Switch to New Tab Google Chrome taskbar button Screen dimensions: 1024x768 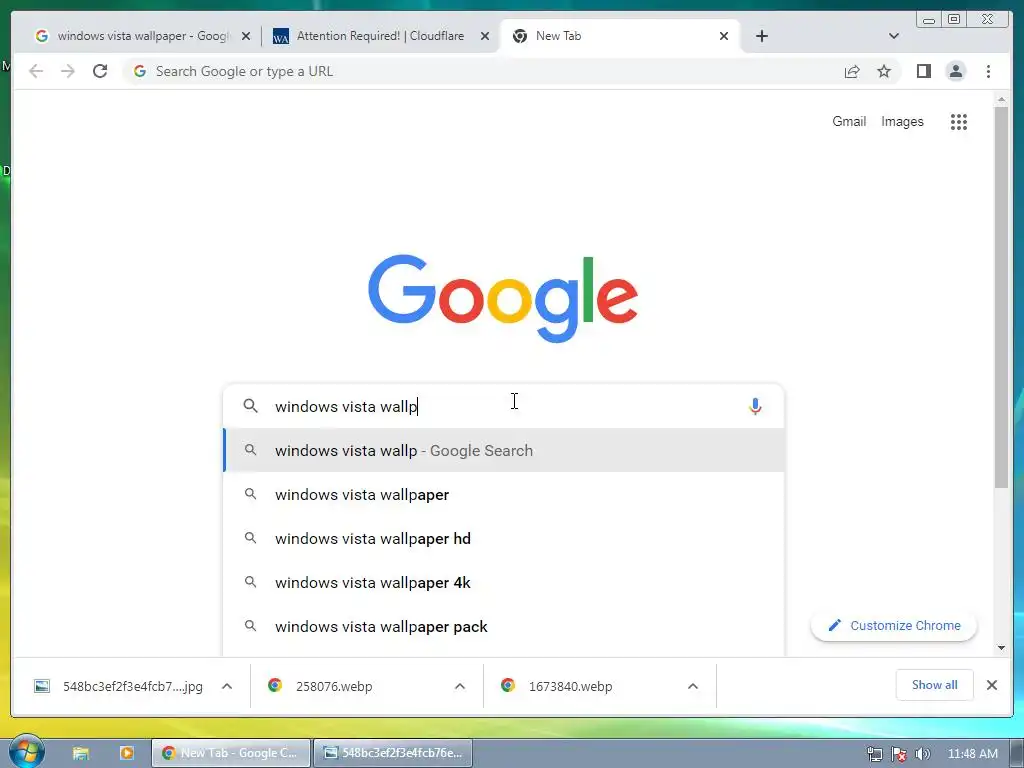point(231,753)
